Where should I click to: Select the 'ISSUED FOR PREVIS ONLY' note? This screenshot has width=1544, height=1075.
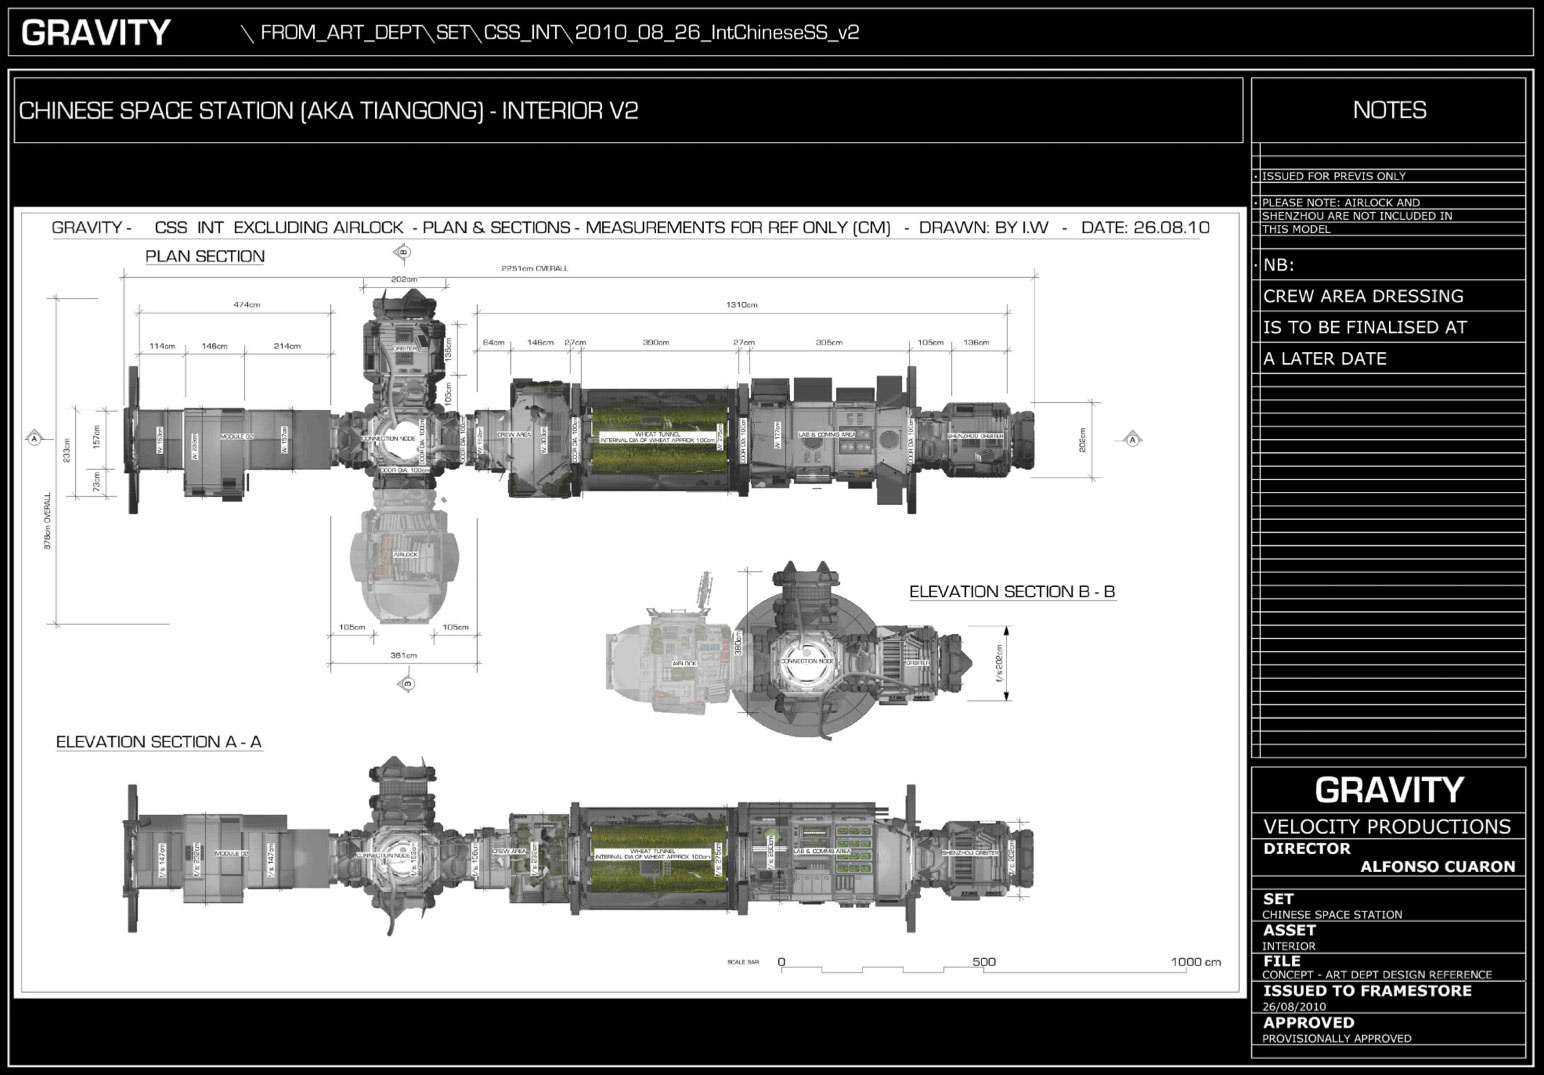(1333, 176)
